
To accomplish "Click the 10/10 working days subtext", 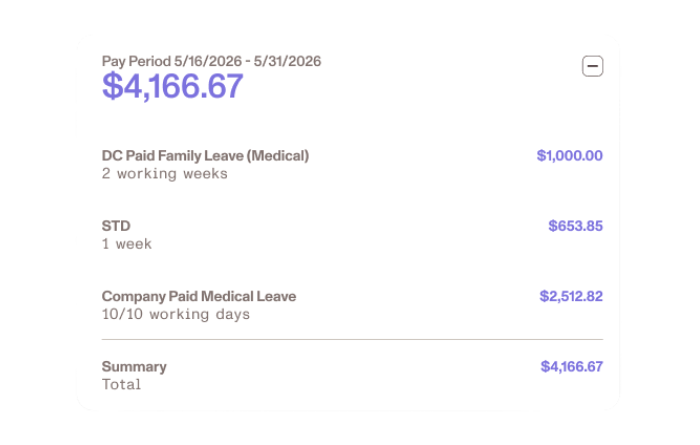I will [175, 314].
